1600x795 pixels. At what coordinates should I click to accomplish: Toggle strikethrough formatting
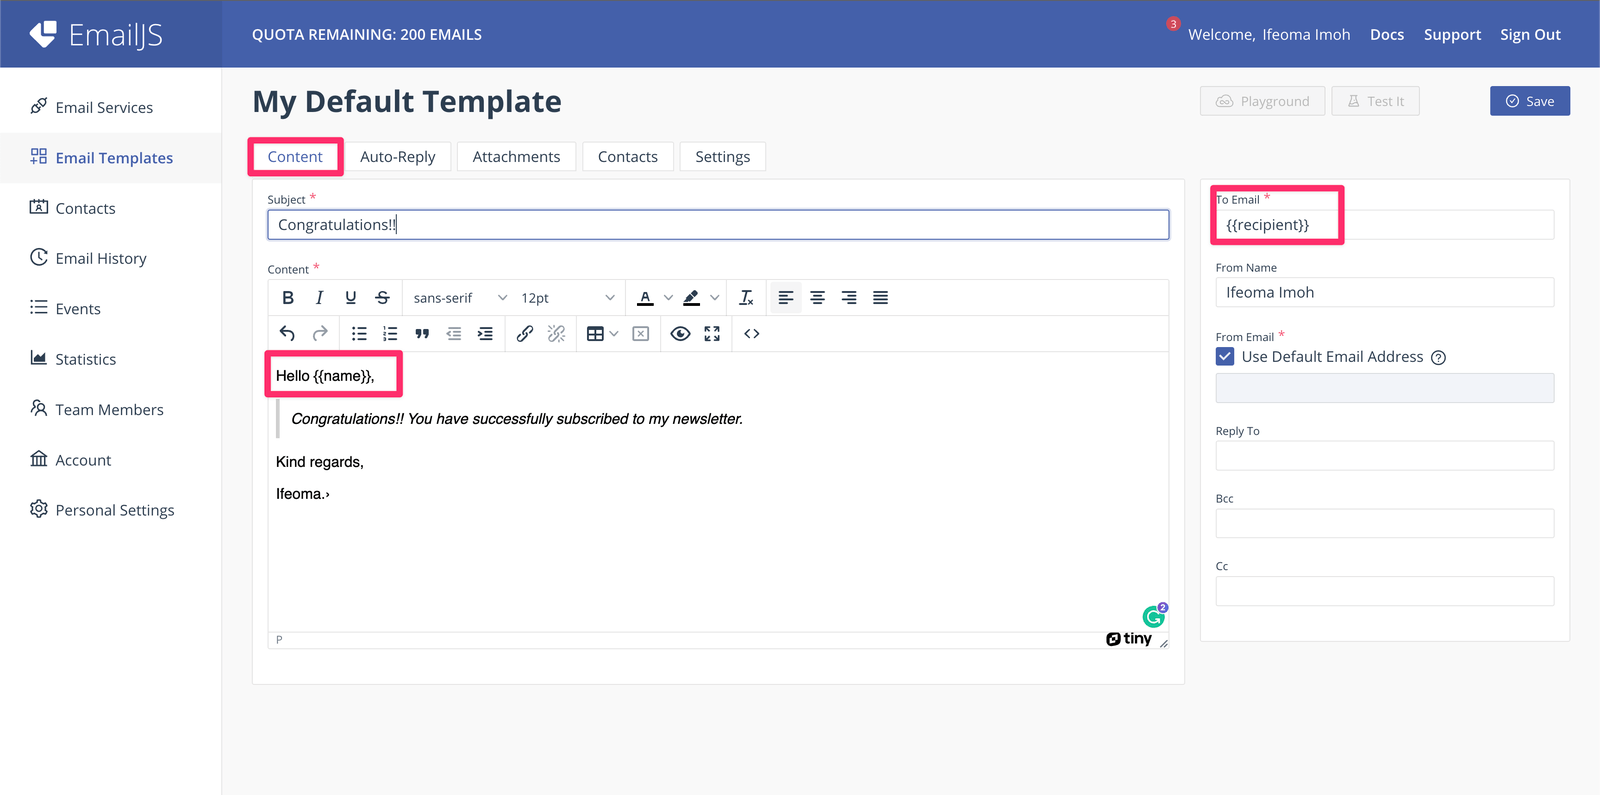382,298
